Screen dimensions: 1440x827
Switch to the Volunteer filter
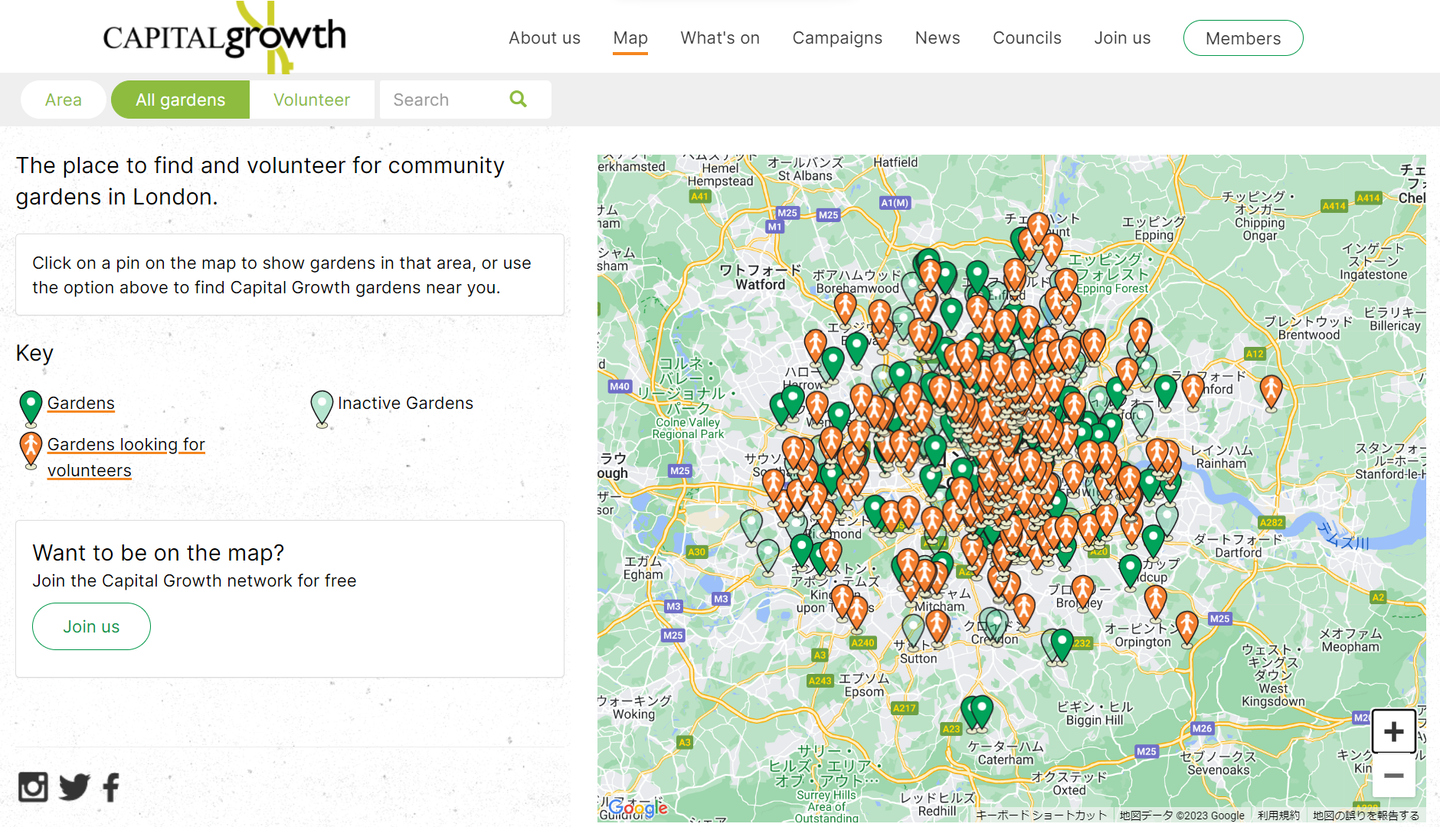coord(311,100)
